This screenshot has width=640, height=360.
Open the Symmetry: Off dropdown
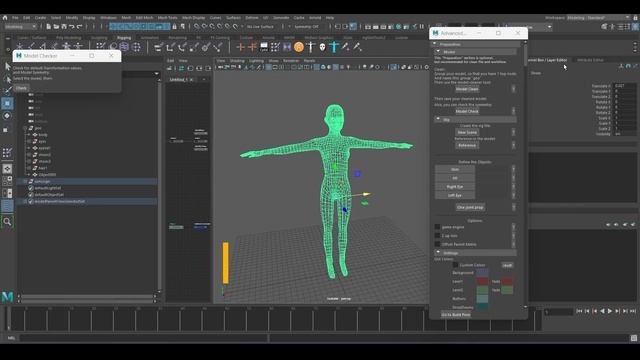(x=307, y=27)
